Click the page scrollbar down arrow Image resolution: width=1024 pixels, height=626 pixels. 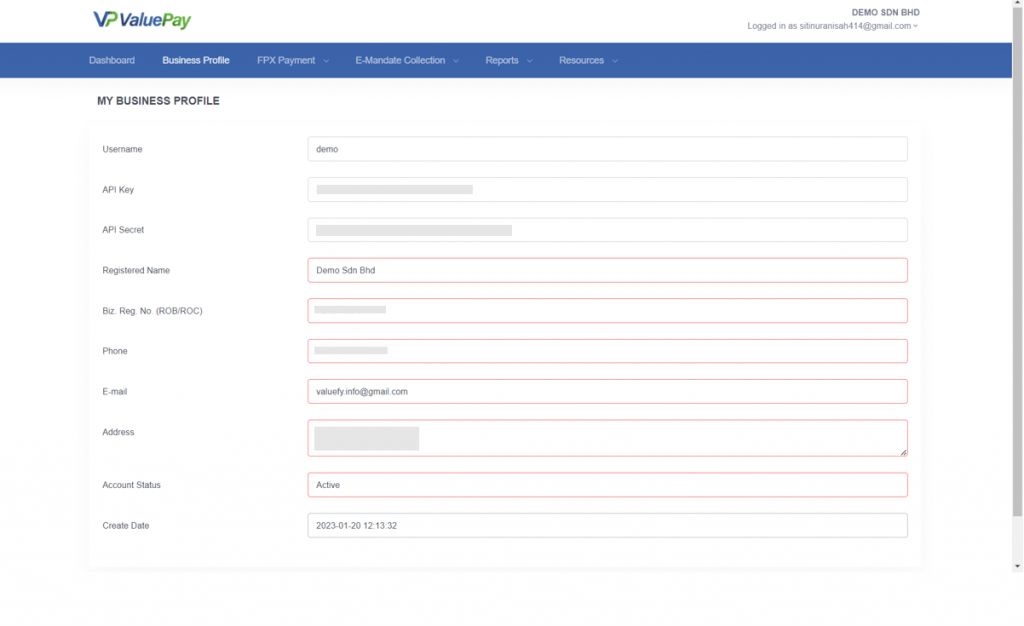coord(1017,566)
